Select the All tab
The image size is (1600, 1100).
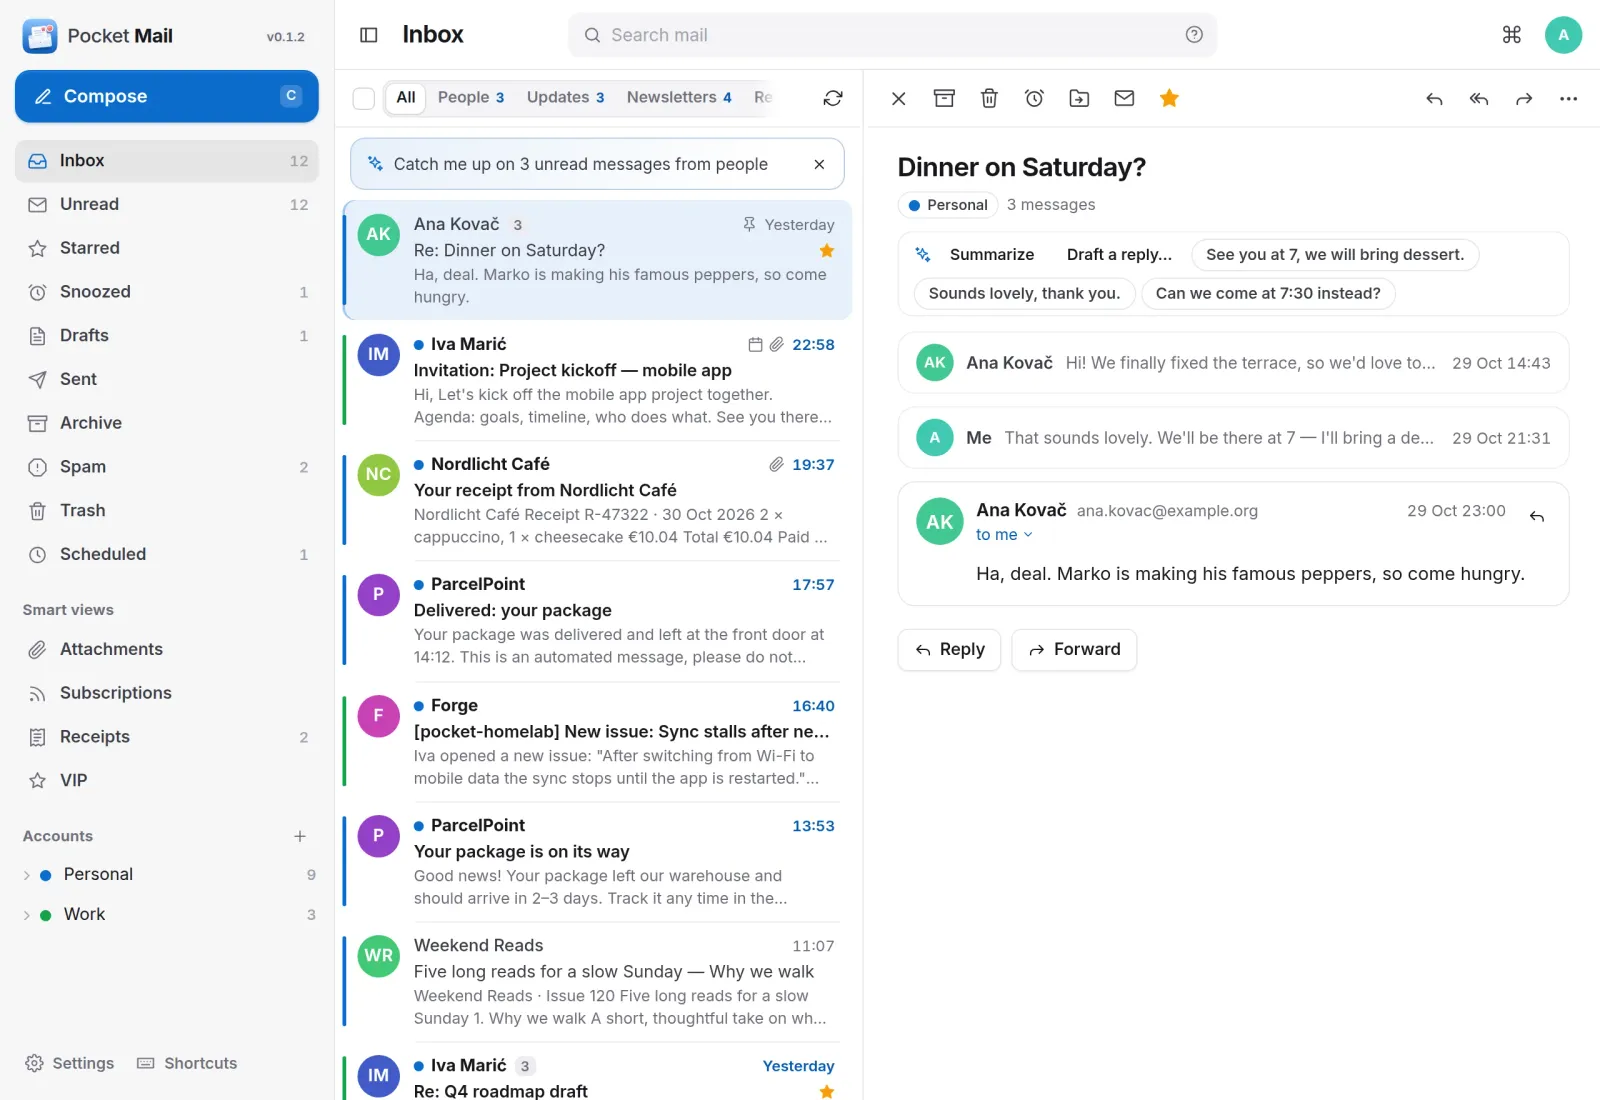click(x=406, y=97)
